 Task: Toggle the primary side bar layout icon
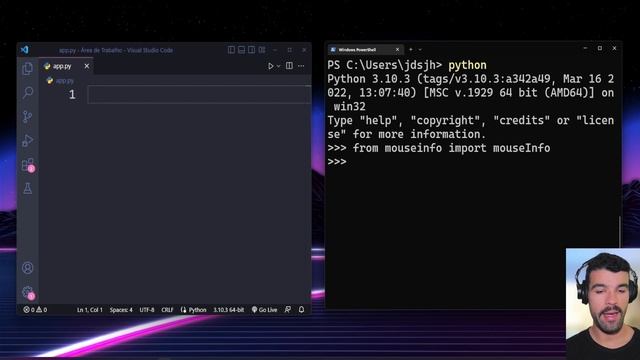[x=231, y=50]
